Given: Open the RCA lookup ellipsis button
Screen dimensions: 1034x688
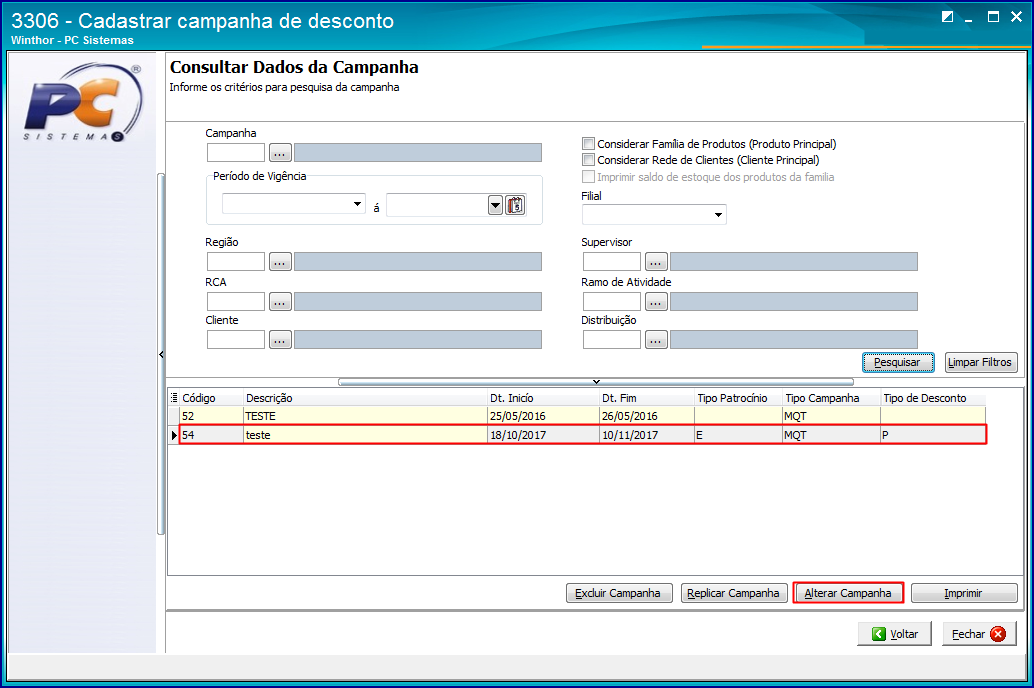Looking at the screenshot, I should (x=280, y=302).
